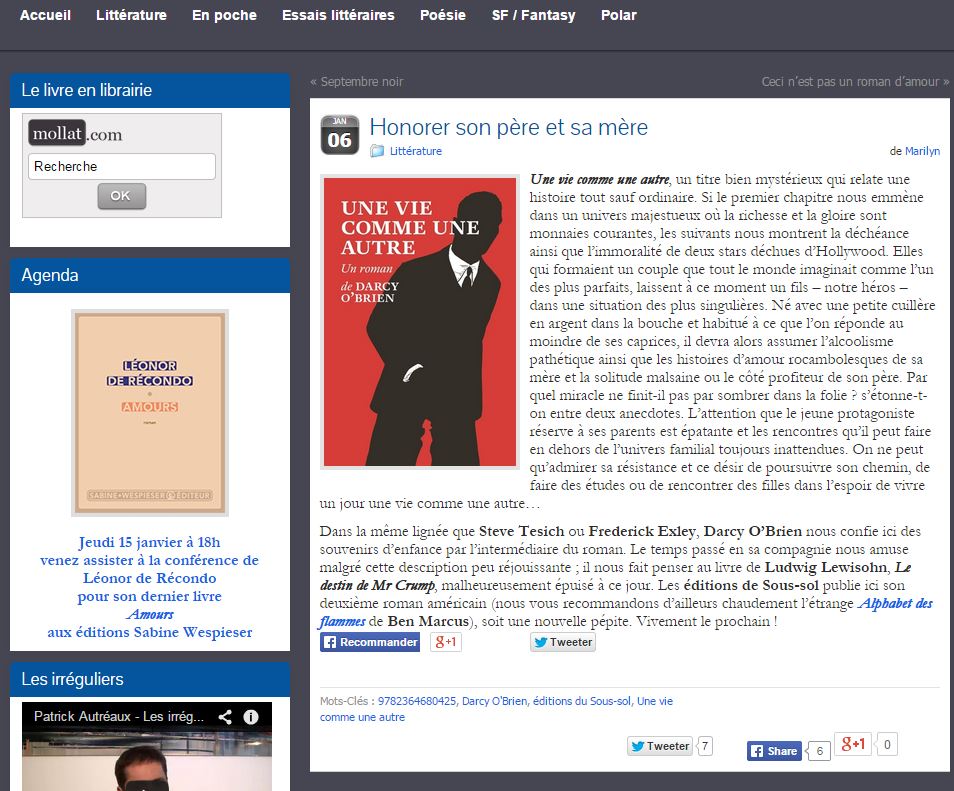
Task: Open the 9782364680425 tag
Action: pos(417,701)
